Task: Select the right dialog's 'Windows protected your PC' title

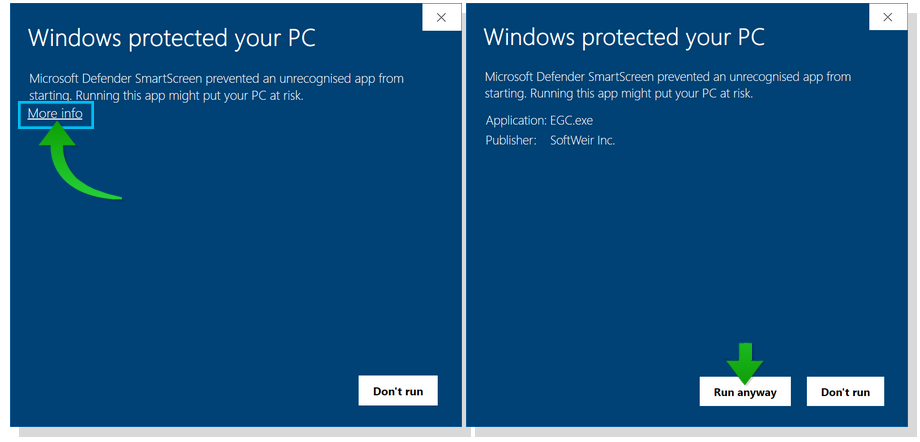Action: click(624, 37)
